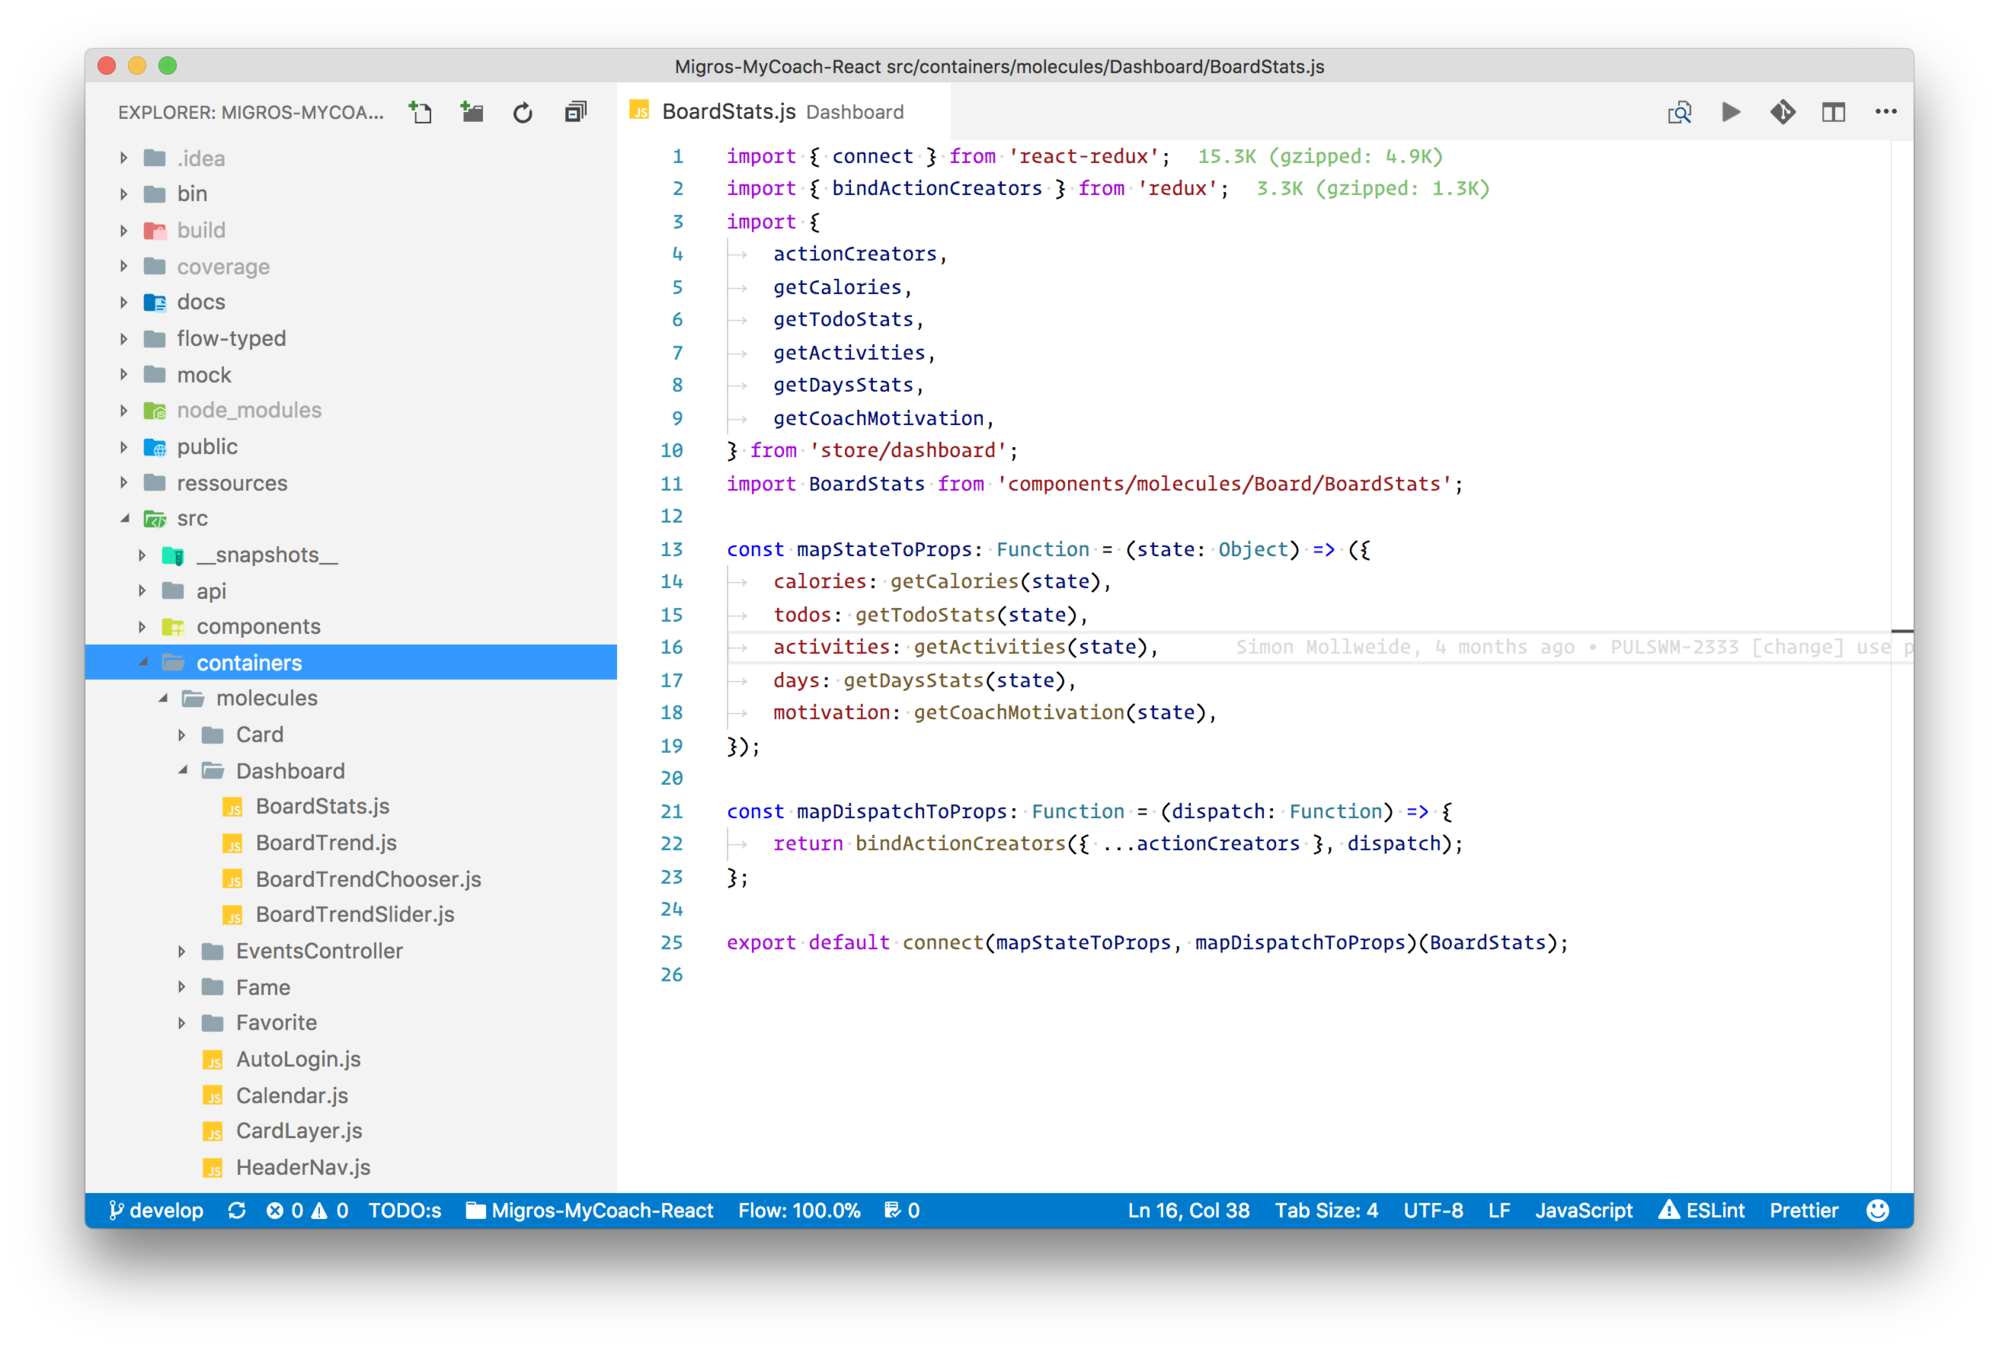Switch branch via develop in status bar
Screen dimensions: 1999x1350
(x=156, y=1210)
